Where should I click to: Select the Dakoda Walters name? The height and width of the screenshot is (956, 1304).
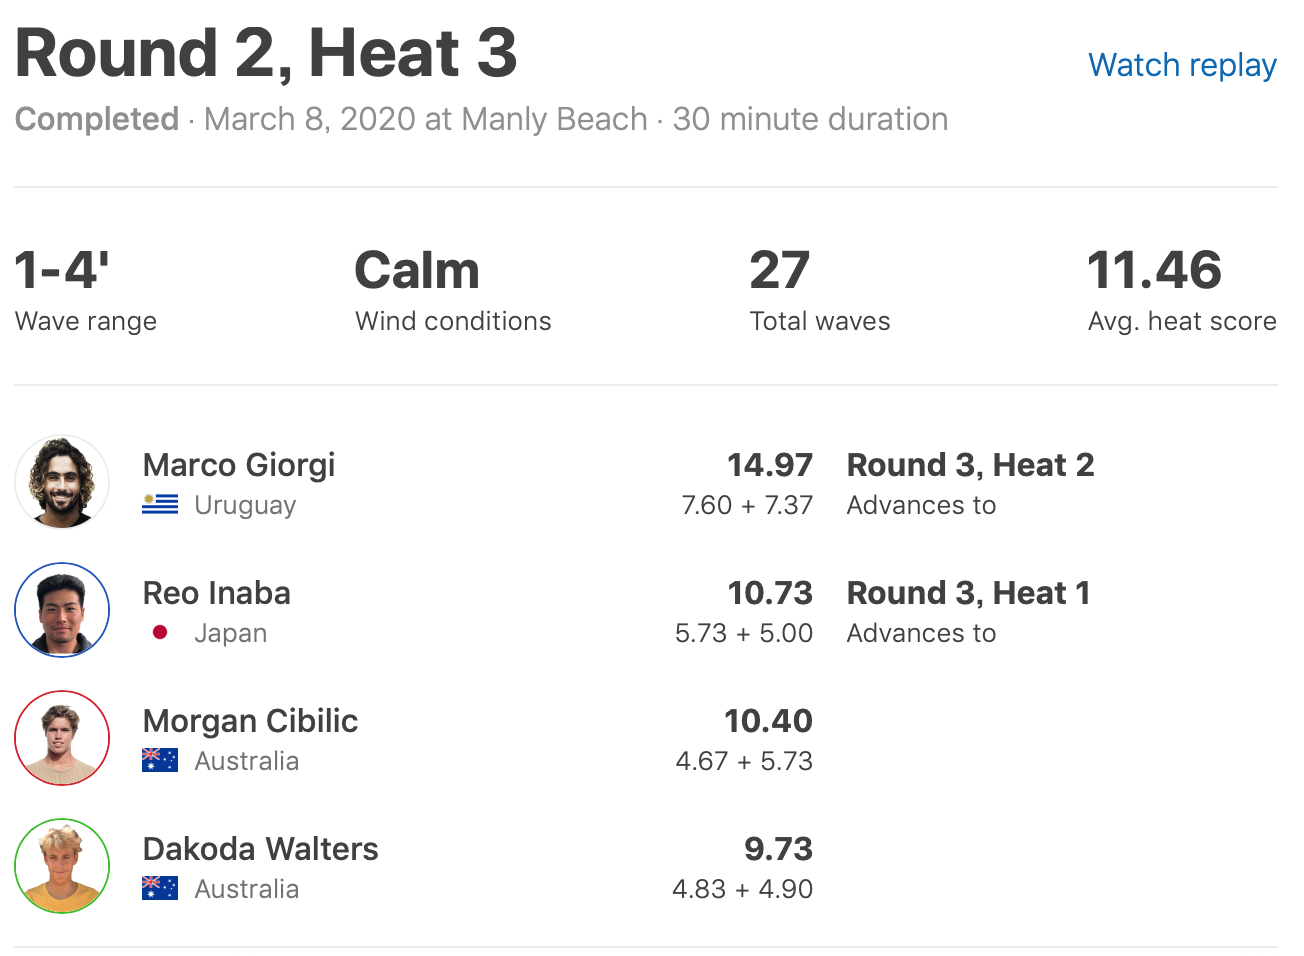[x=261, y=849]
